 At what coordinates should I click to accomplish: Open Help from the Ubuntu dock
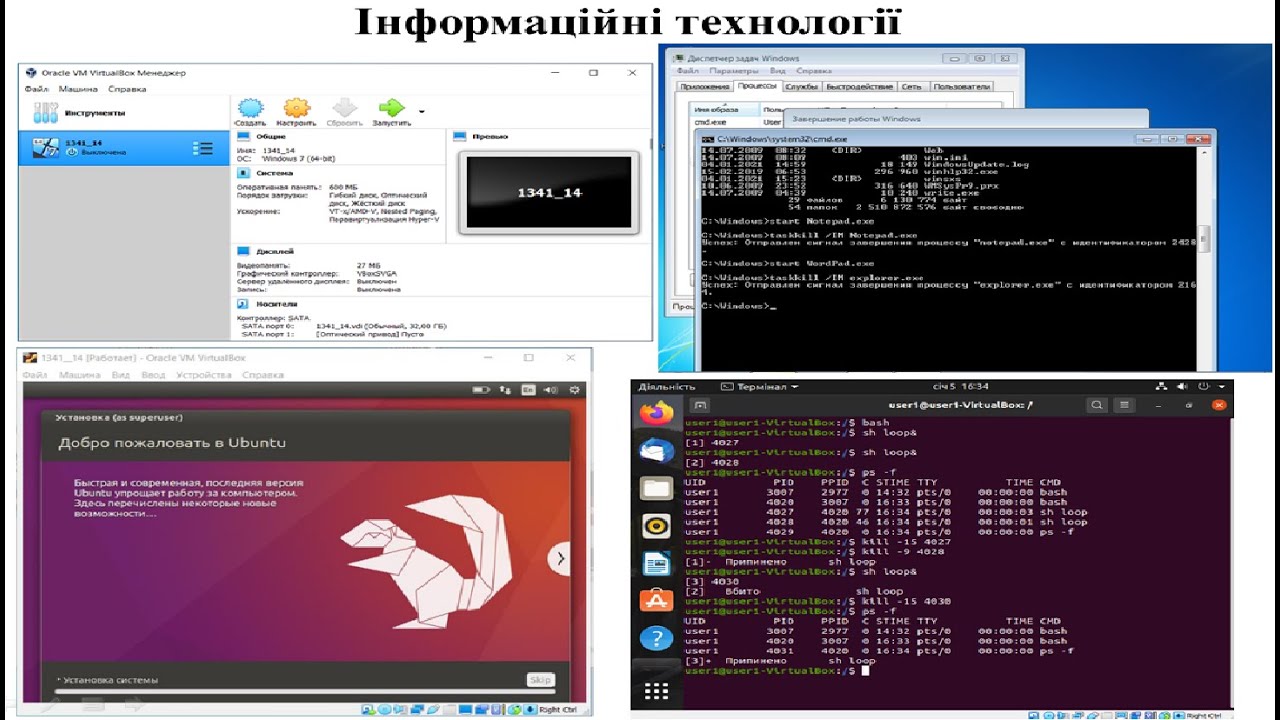coord(656,638)
